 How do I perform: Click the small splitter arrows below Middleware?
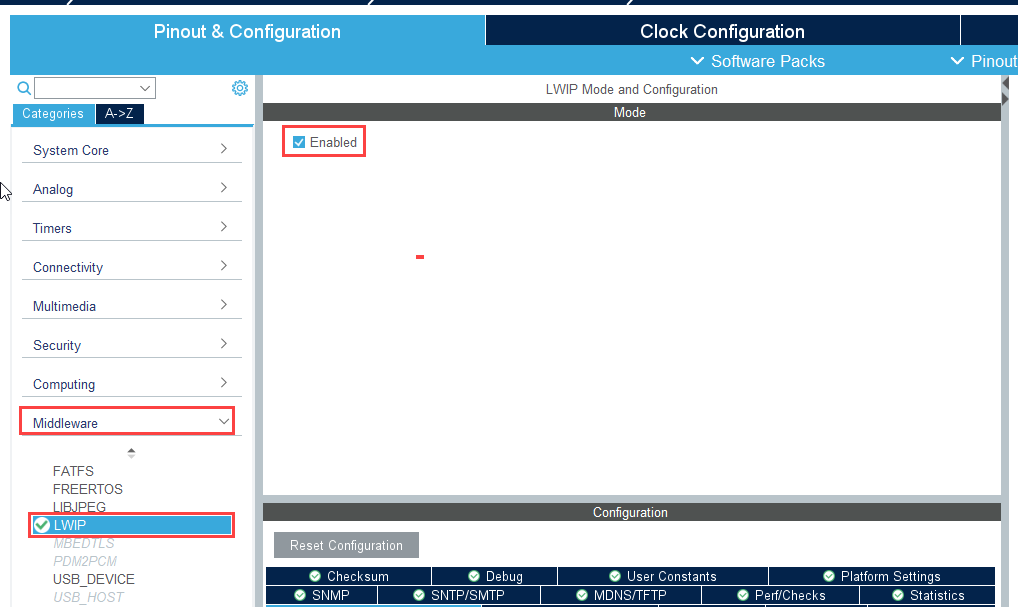pyautogui.click(x=131, y=453)
